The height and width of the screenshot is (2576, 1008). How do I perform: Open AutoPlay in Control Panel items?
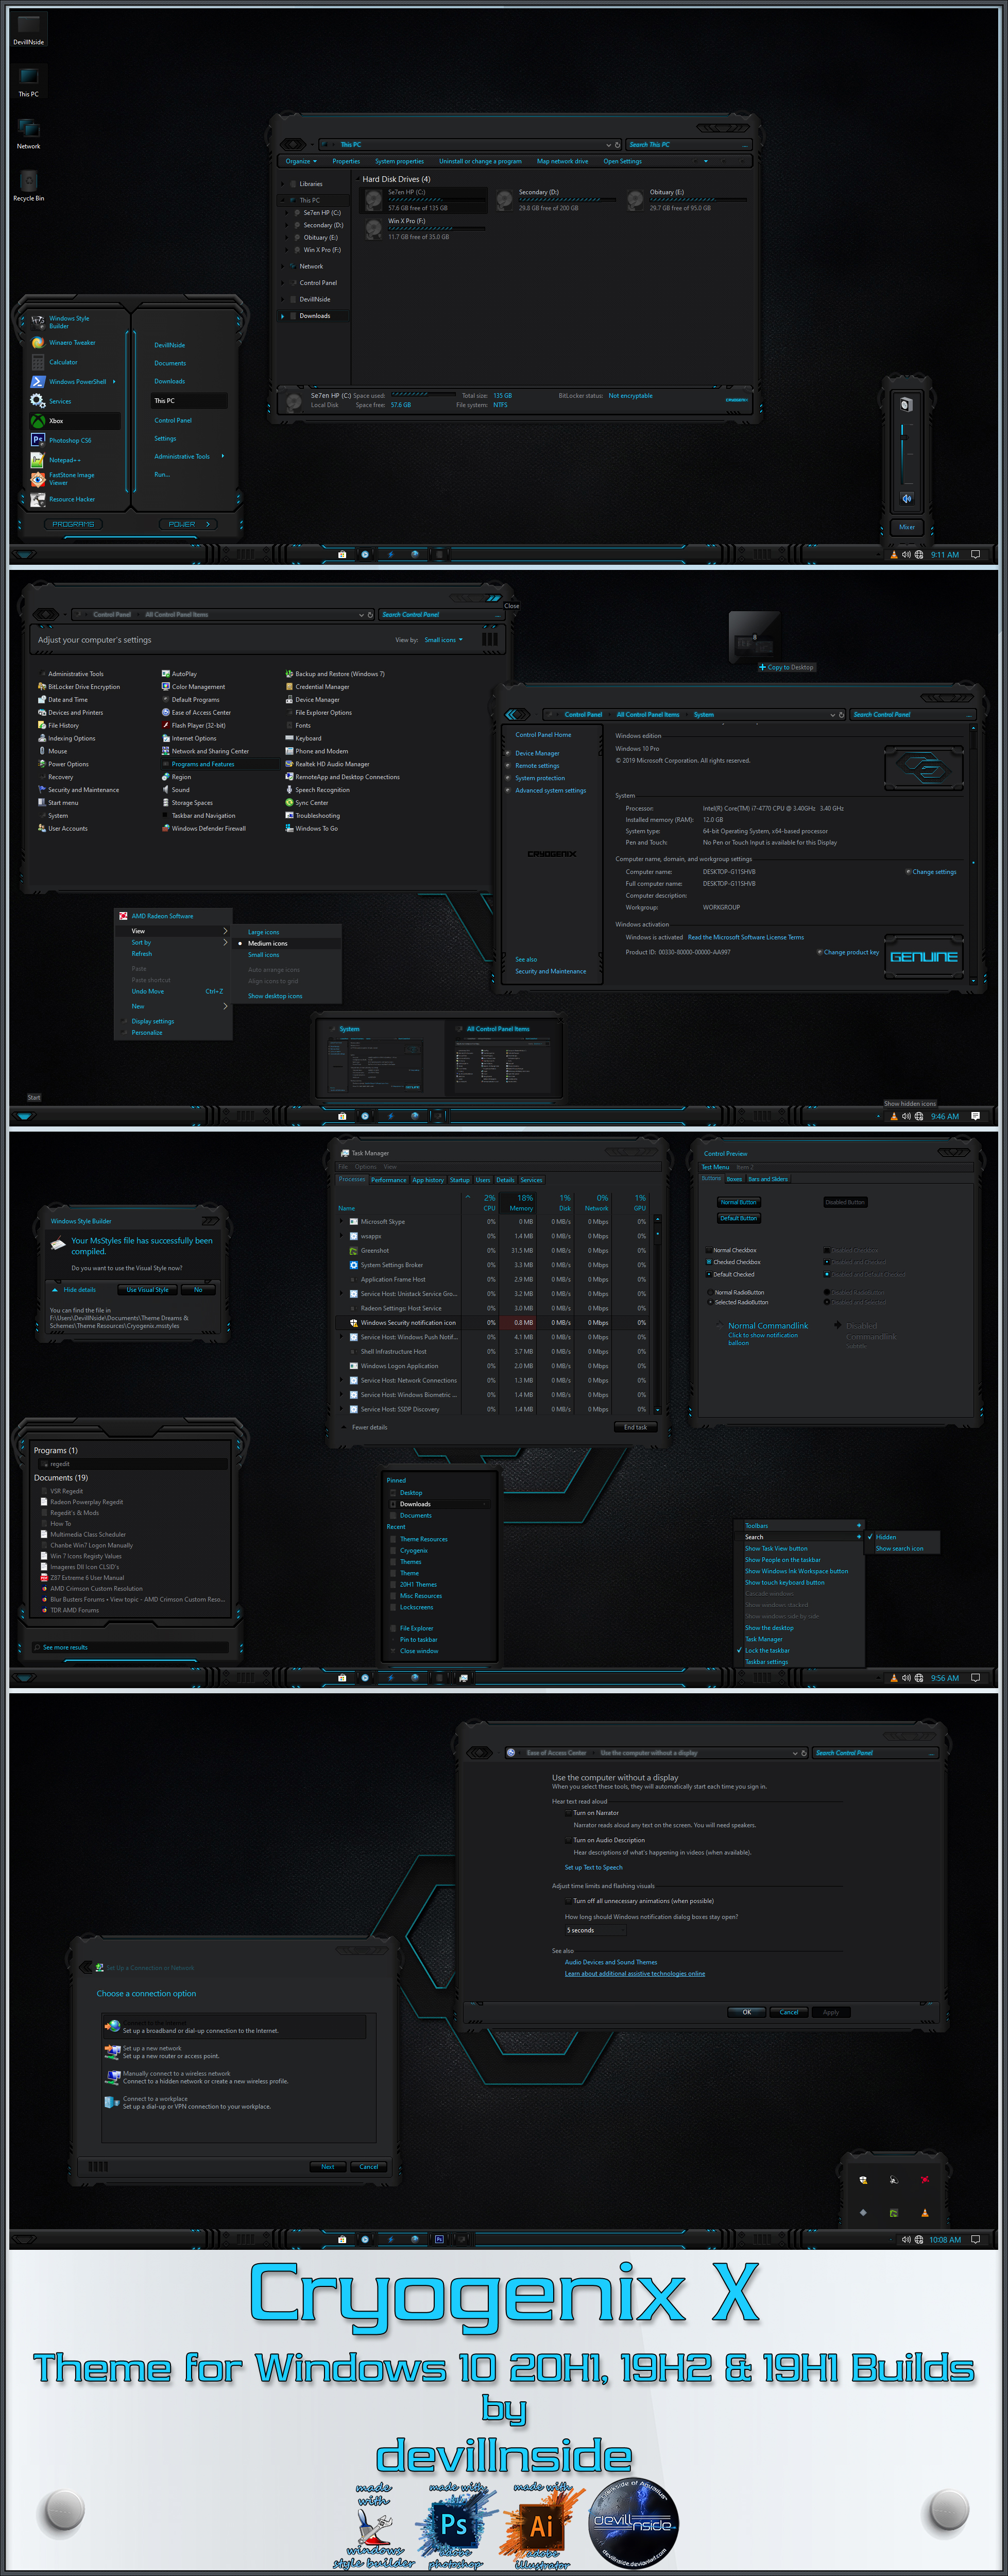[179, 674]
